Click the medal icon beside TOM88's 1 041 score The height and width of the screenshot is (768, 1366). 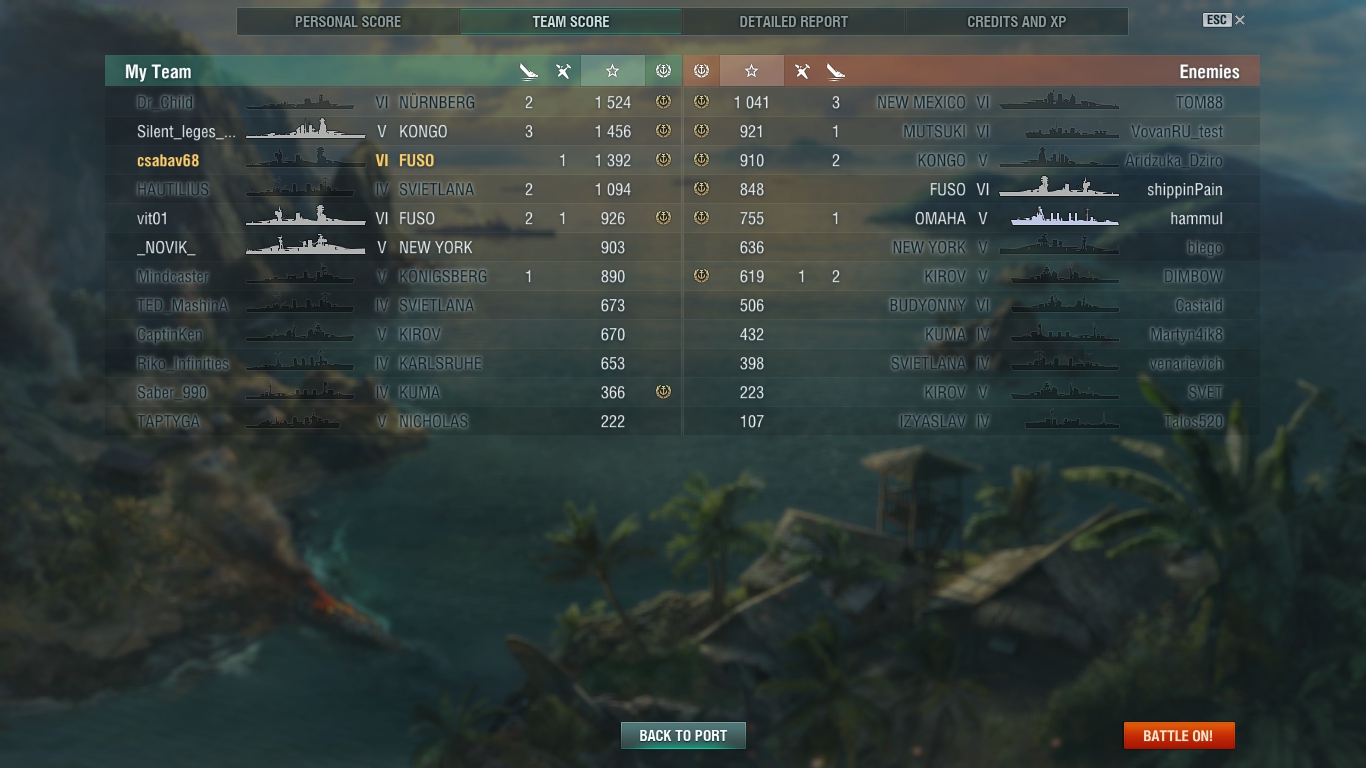[701, 102]
